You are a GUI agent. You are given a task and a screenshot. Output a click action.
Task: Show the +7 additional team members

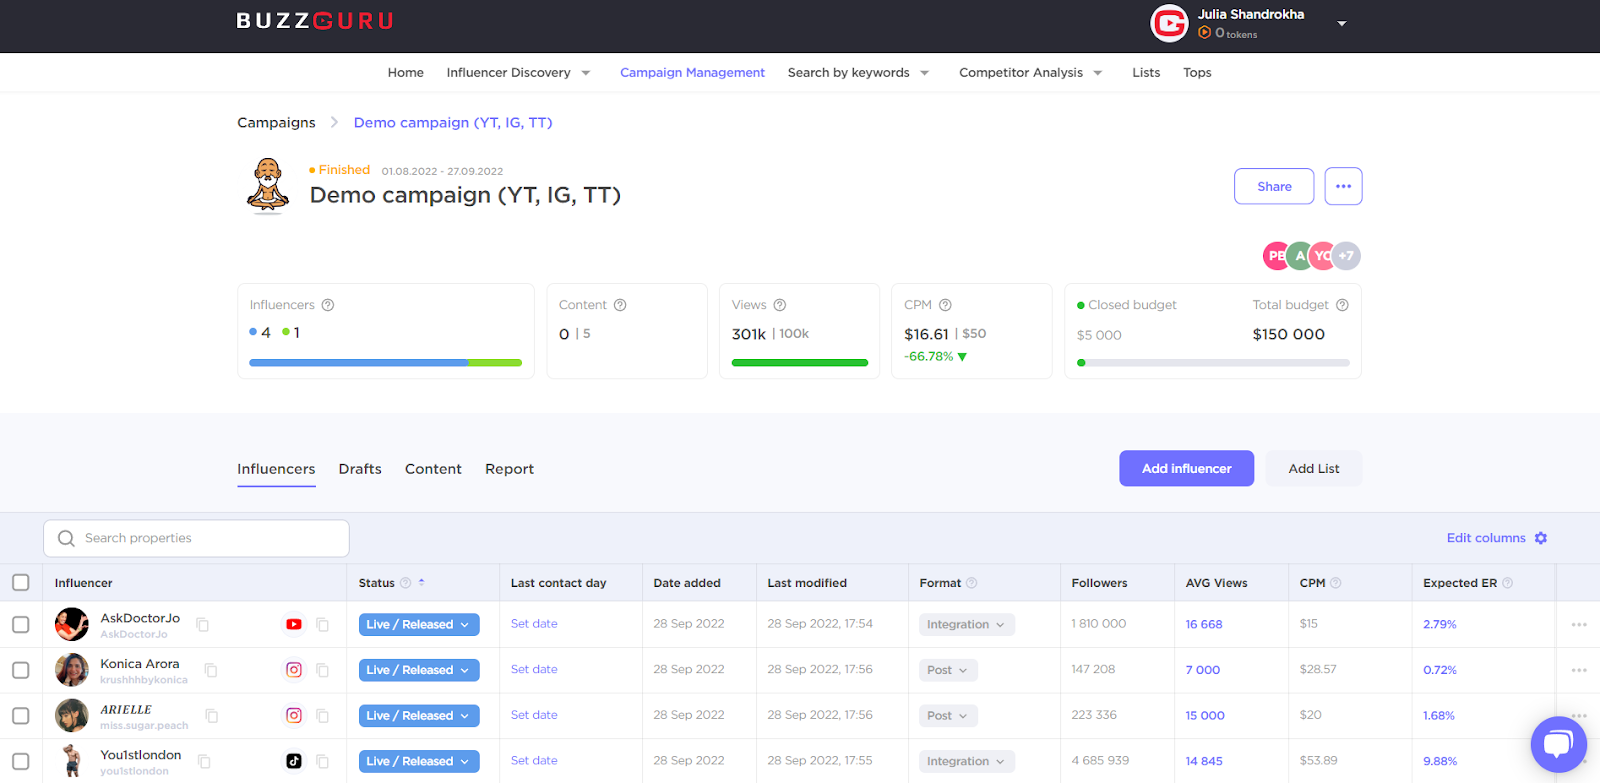1347,256
